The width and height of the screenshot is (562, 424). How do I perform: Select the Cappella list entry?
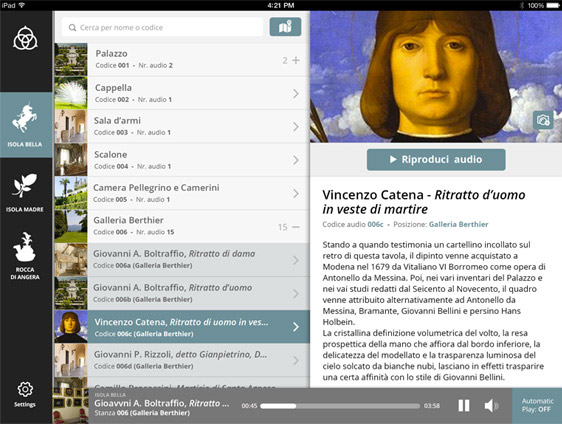point(182,93)
